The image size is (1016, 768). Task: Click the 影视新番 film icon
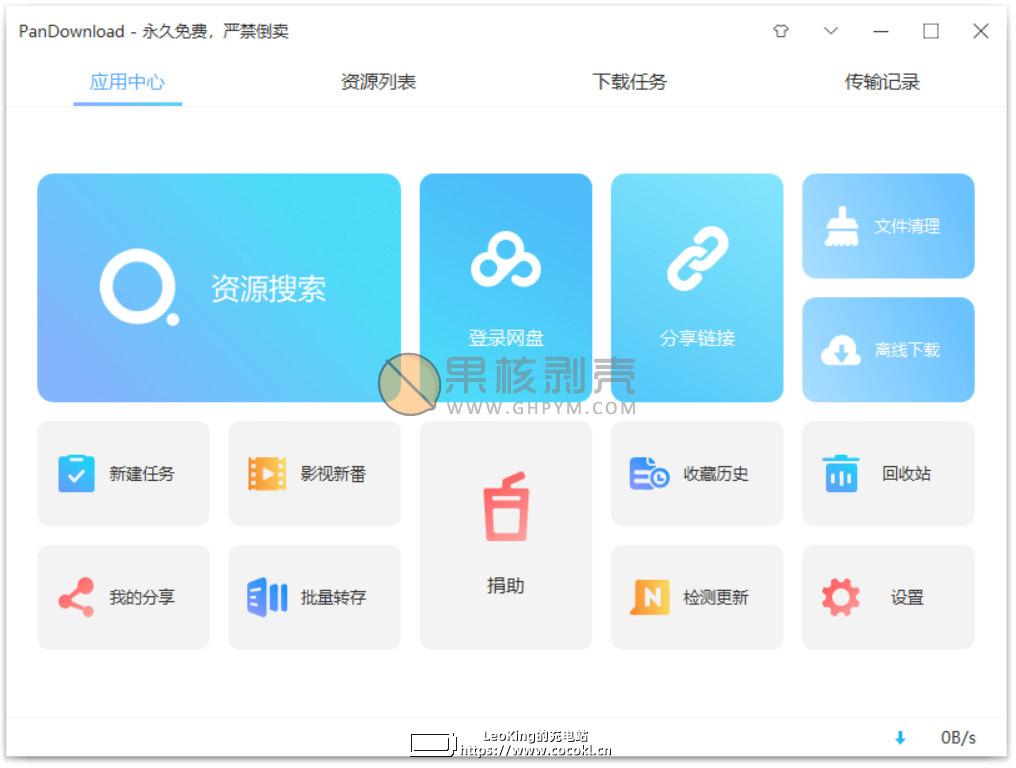coord(267,474)
